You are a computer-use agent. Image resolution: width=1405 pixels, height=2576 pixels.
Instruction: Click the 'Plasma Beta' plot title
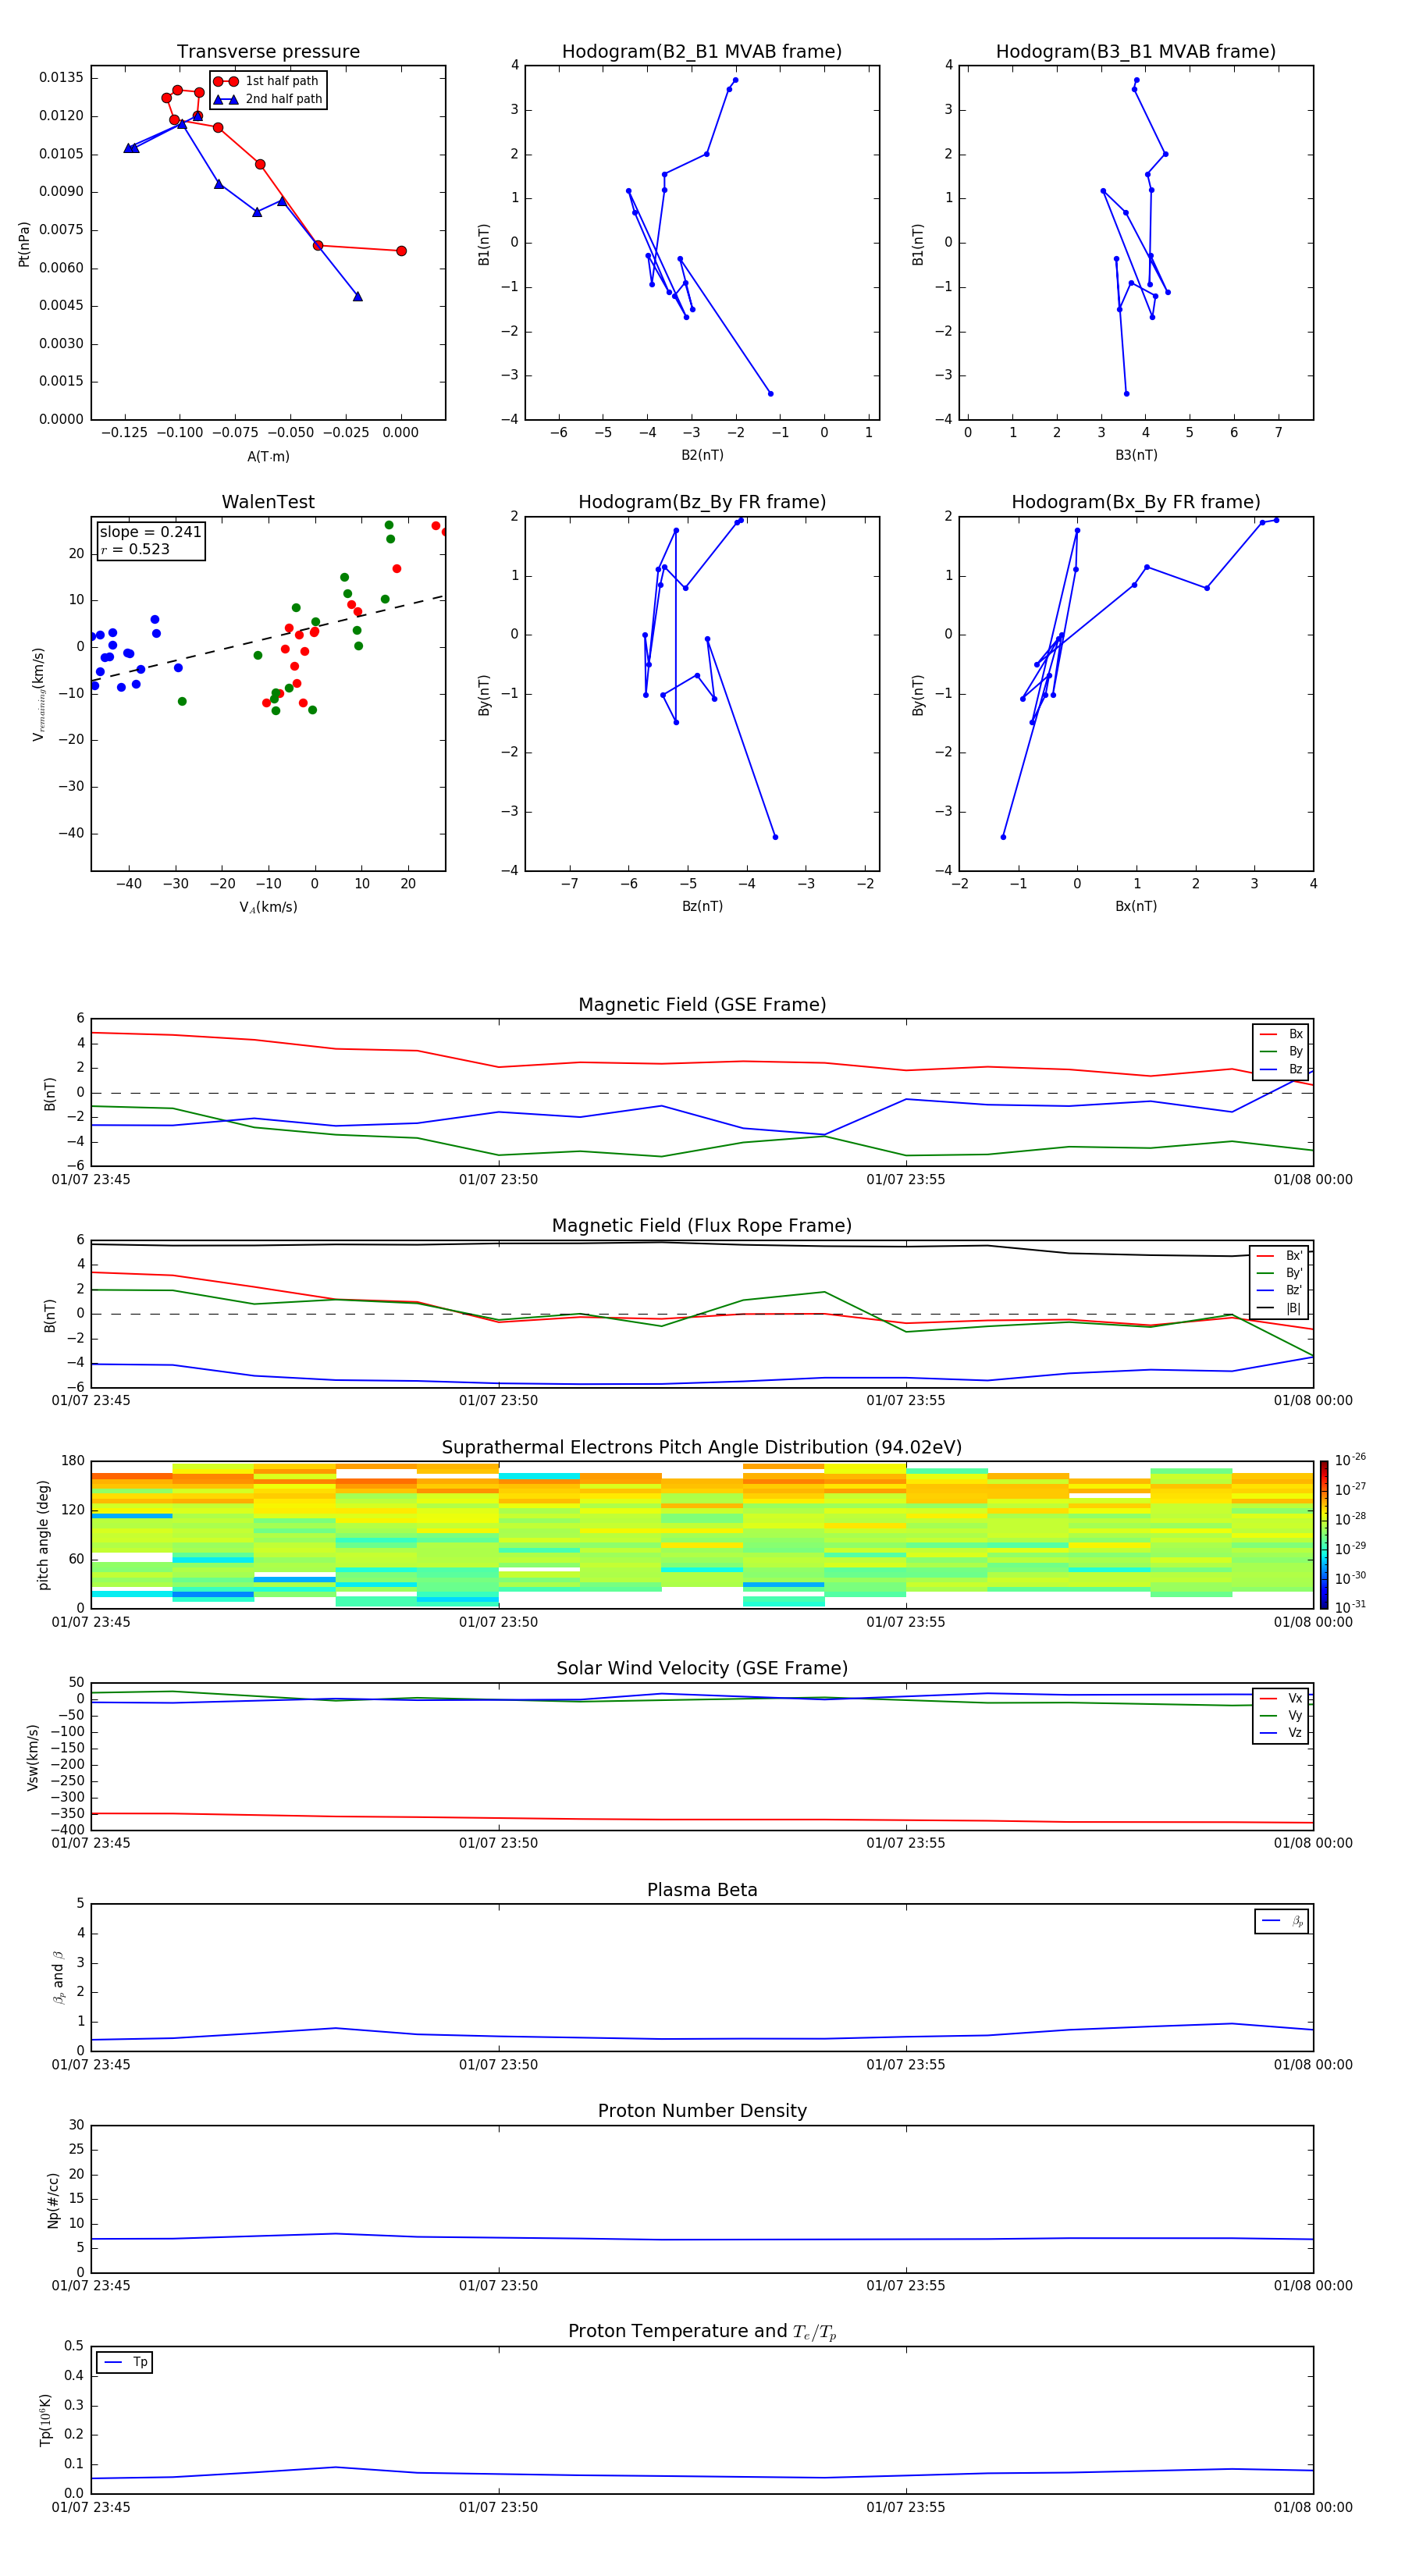click(702, 1890)
